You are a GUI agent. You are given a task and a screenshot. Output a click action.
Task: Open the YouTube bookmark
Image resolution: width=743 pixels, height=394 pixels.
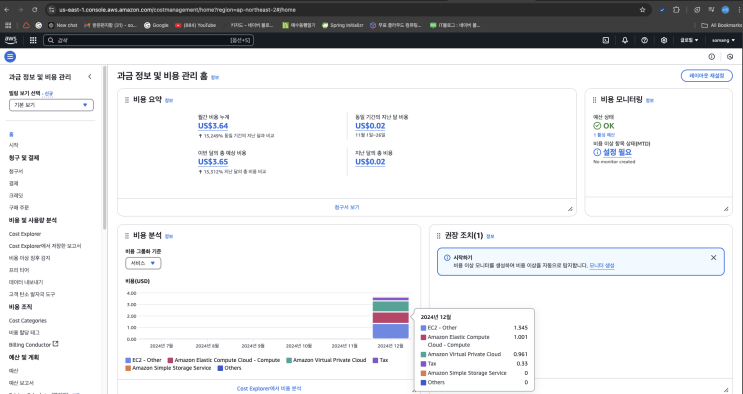tap(195, 25)
